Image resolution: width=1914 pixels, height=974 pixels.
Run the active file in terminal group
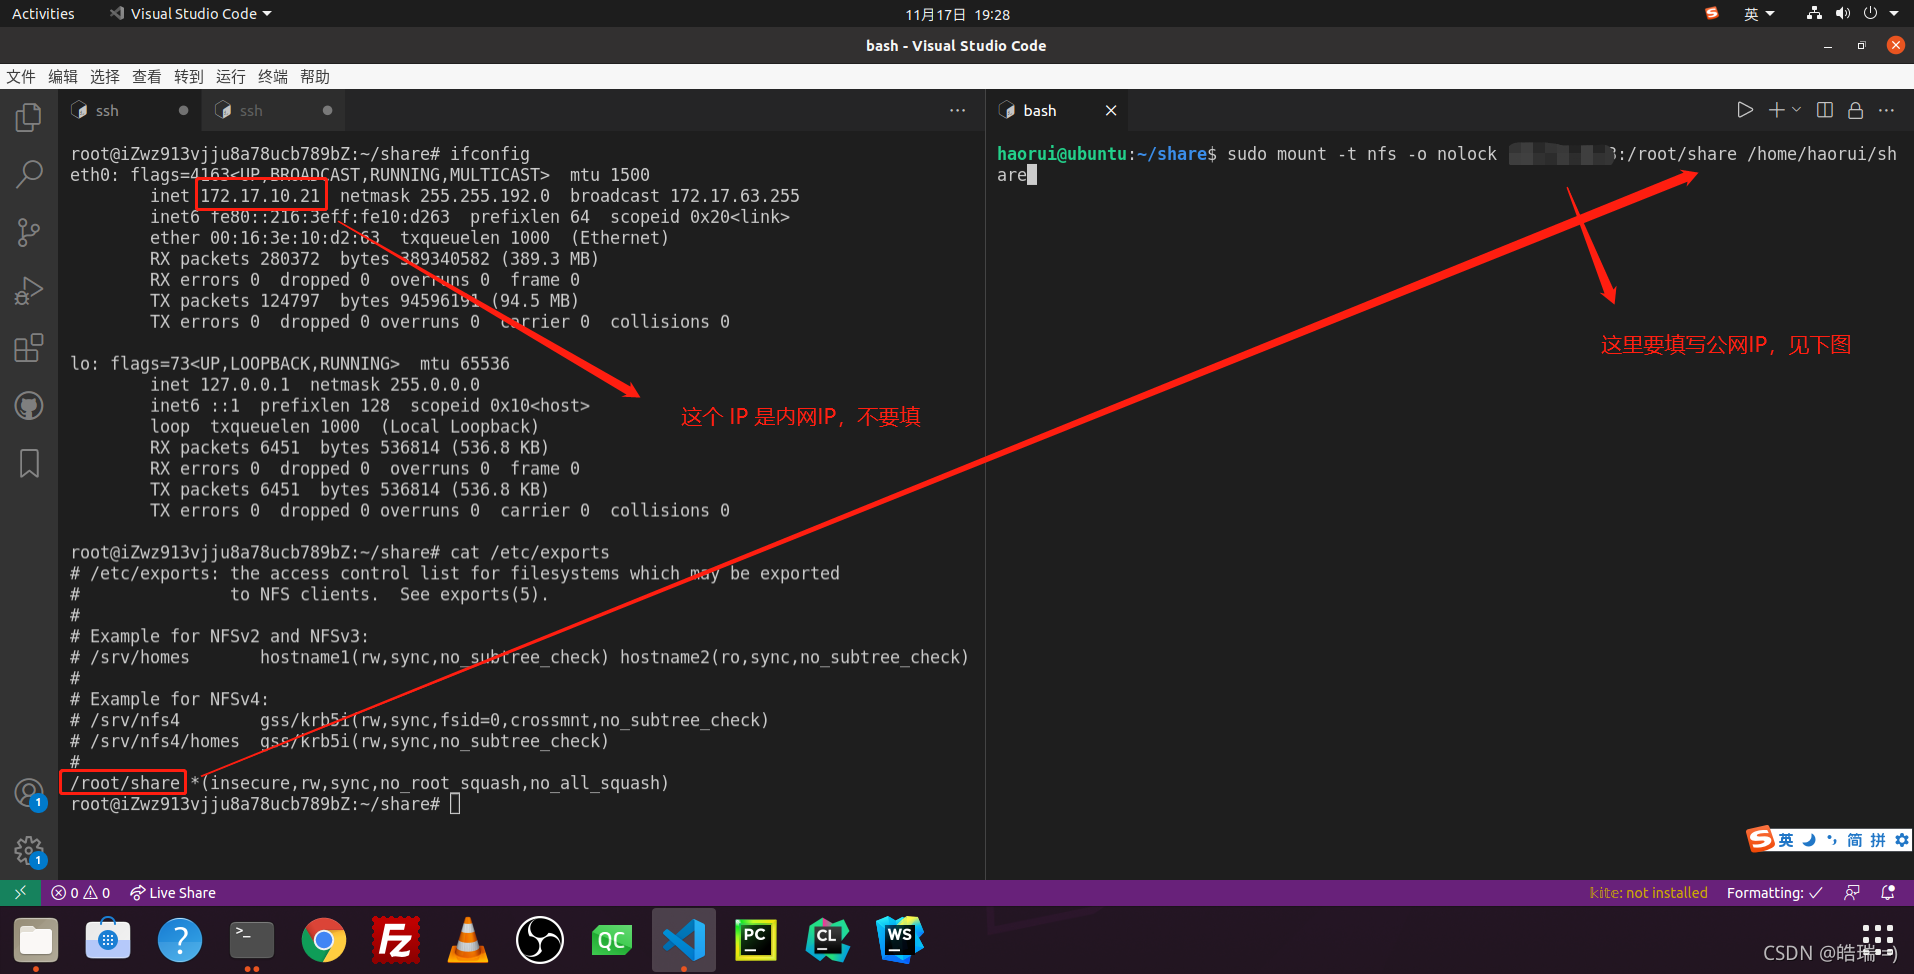tap(1745, 110)
